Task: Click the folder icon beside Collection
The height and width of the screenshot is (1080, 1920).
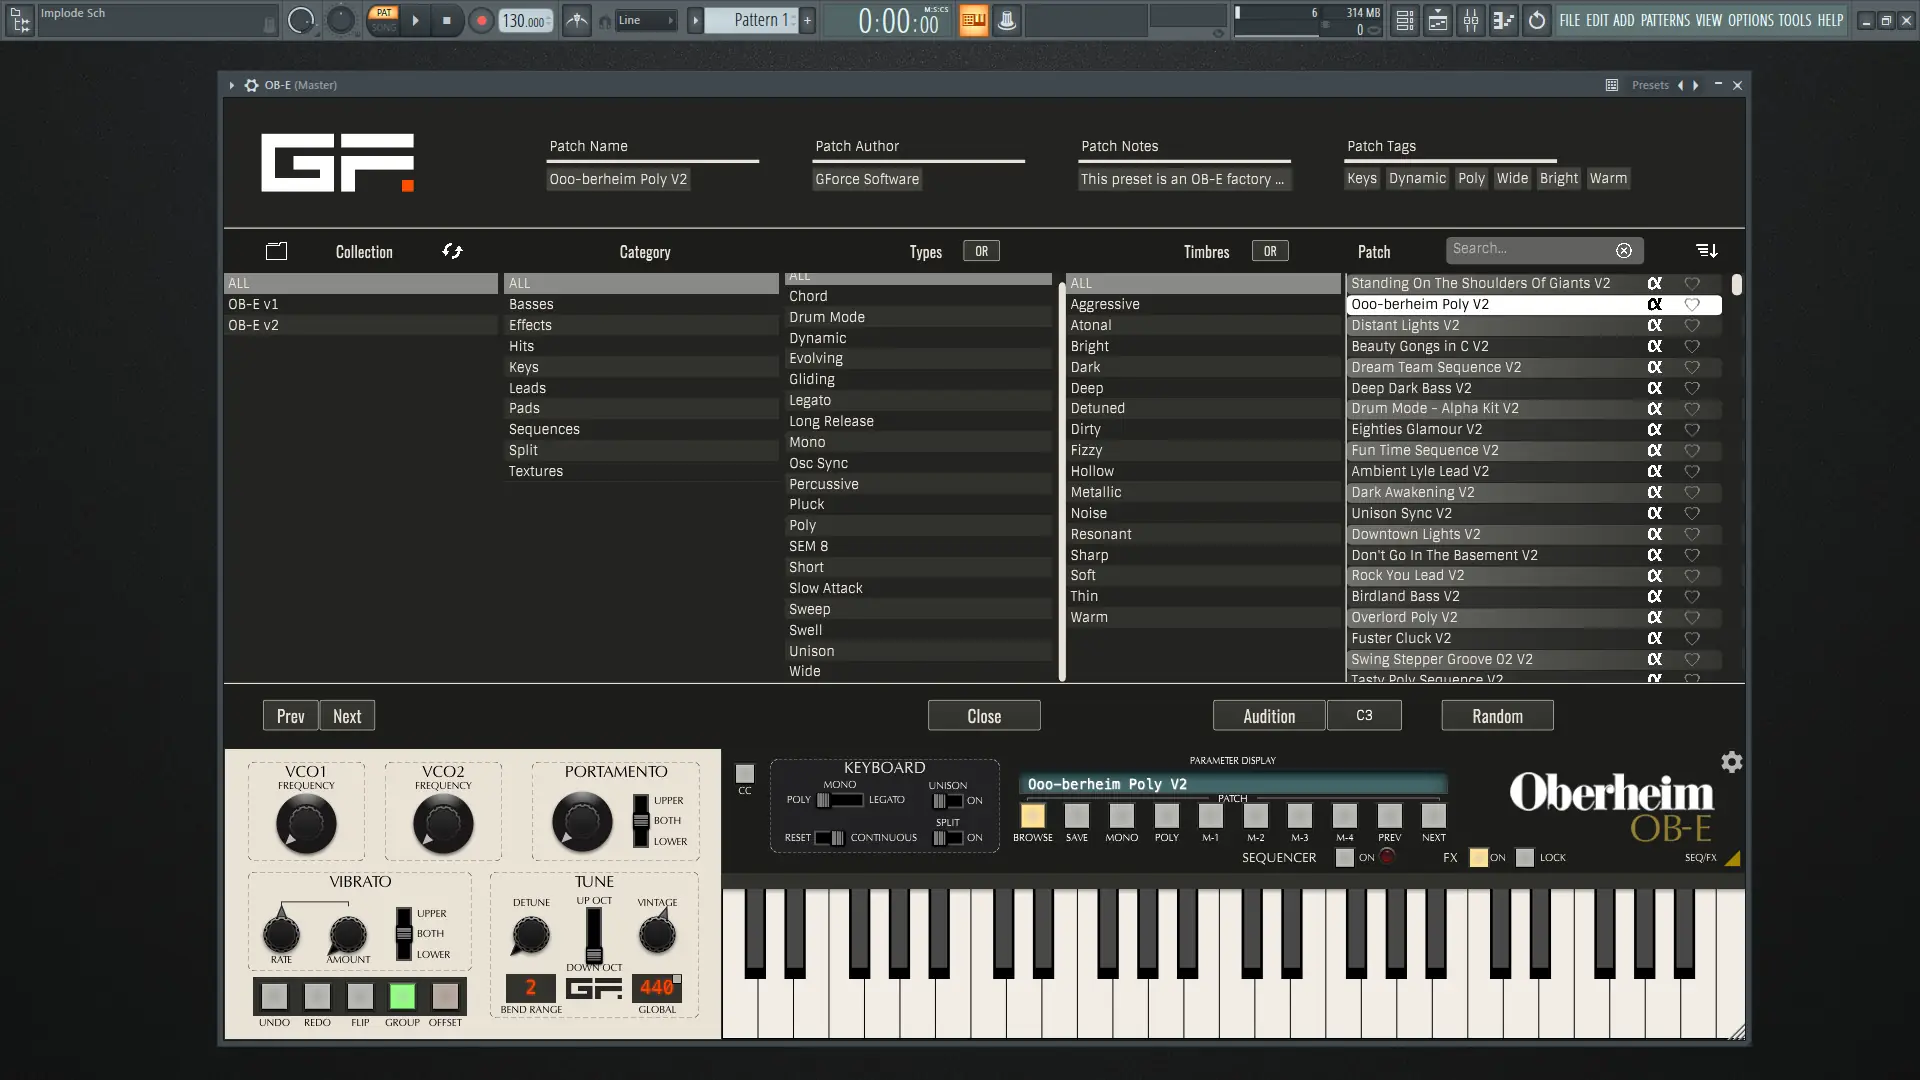Action: point(276,251)
